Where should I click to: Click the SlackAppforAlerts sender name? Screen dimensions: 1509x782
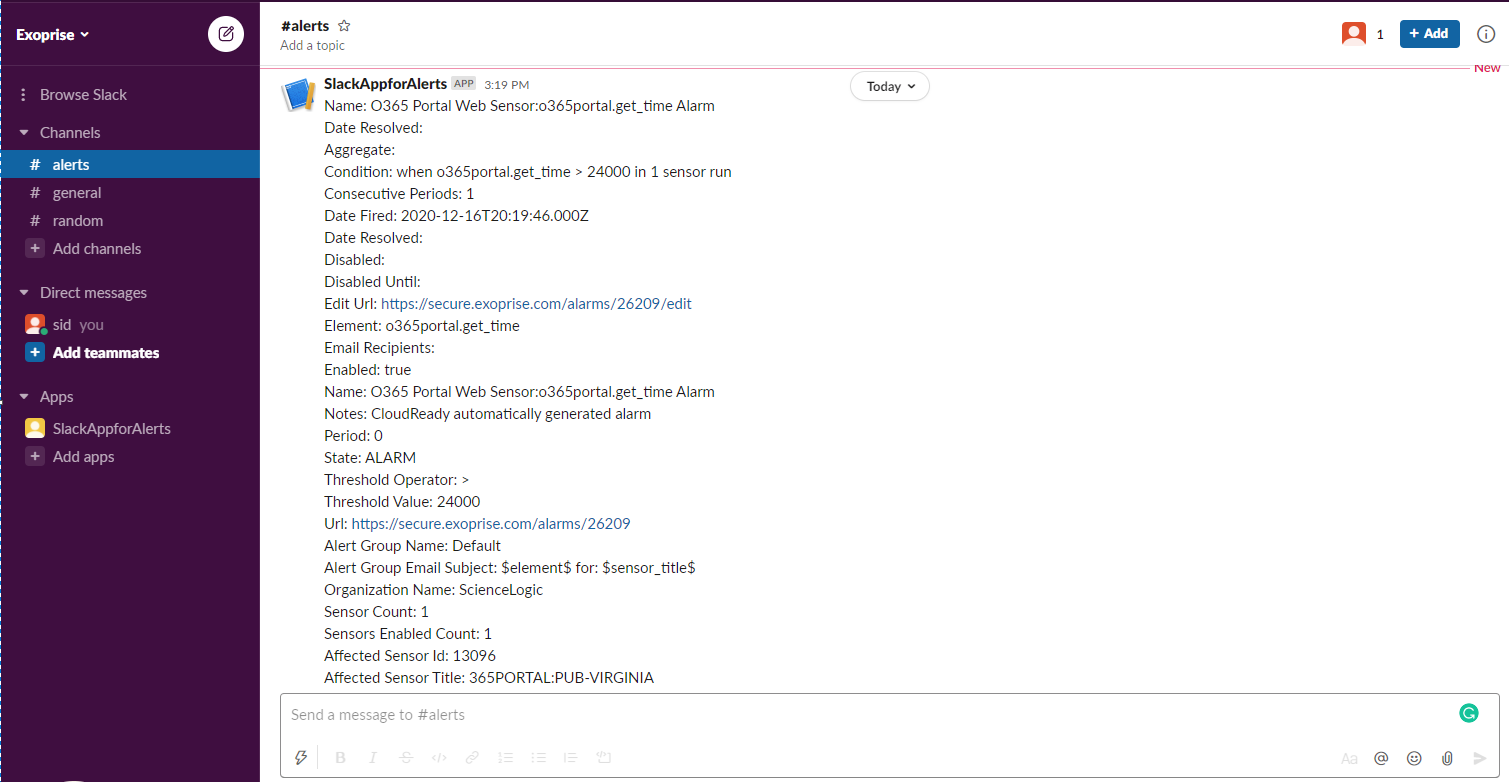(385, 84)
